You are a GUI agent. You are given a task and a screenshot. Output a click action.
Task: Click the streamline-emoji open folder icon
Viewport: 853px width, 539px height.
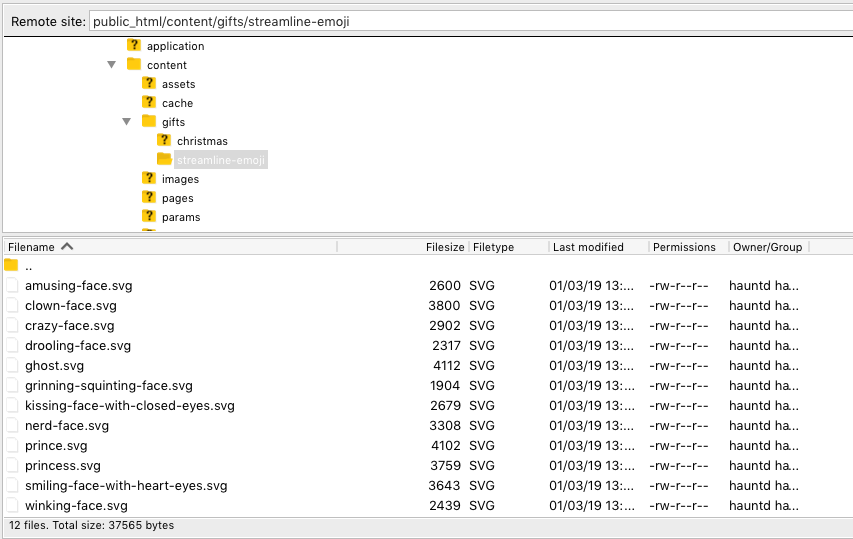(164, 160)
